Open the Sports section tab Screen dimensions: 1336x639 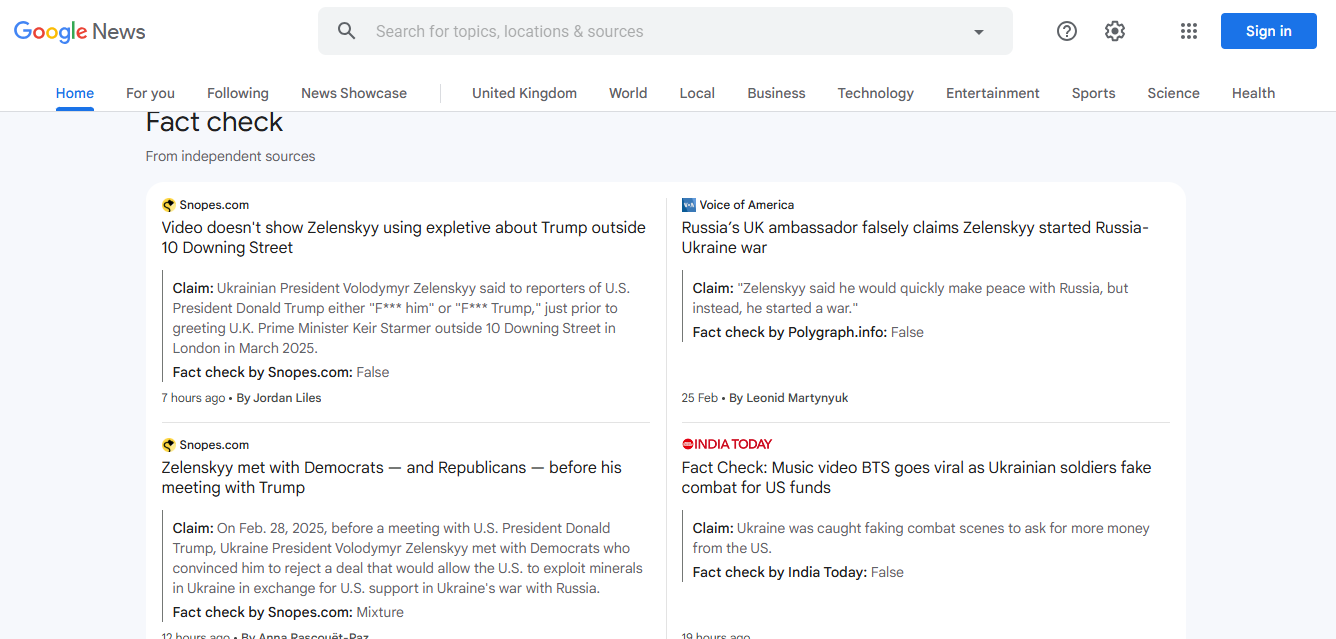click(1093, 93)
